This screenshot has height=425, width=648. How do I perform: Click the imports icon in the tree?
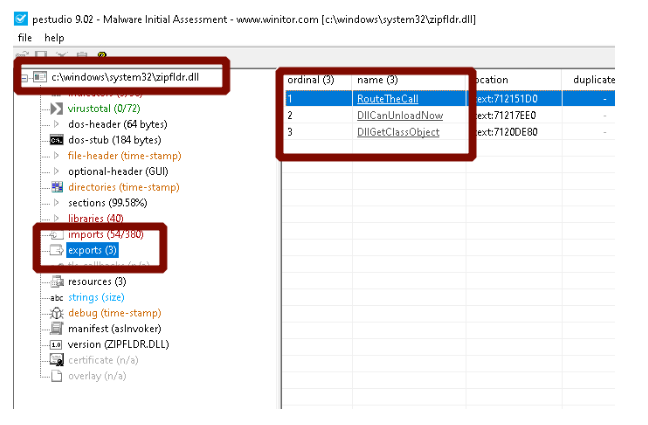(x=57, y=235)
